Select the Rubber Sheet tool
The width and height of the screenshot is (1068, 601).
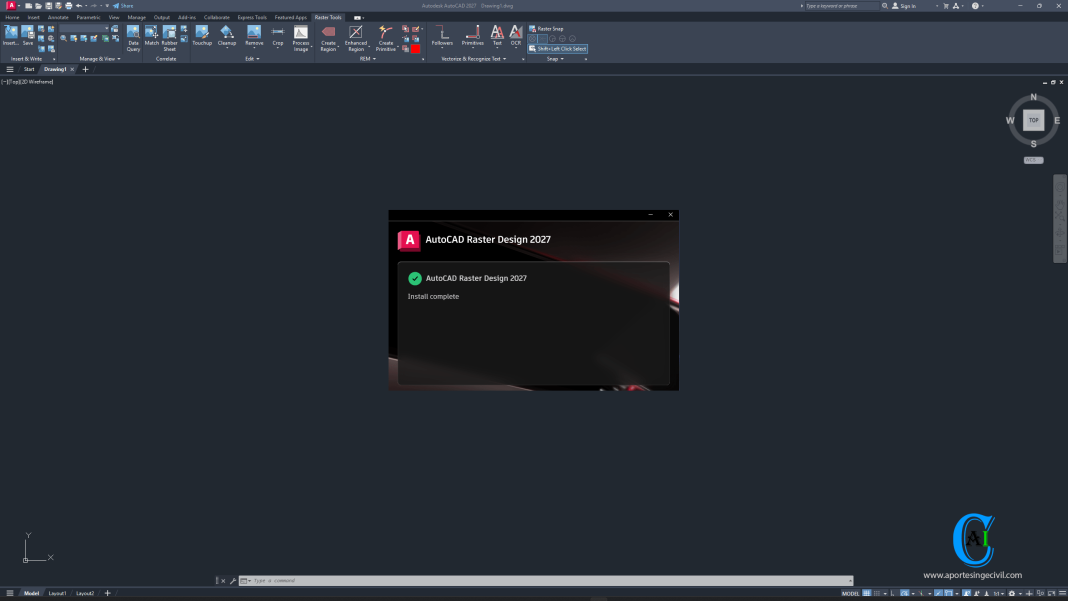coord(169,38)
